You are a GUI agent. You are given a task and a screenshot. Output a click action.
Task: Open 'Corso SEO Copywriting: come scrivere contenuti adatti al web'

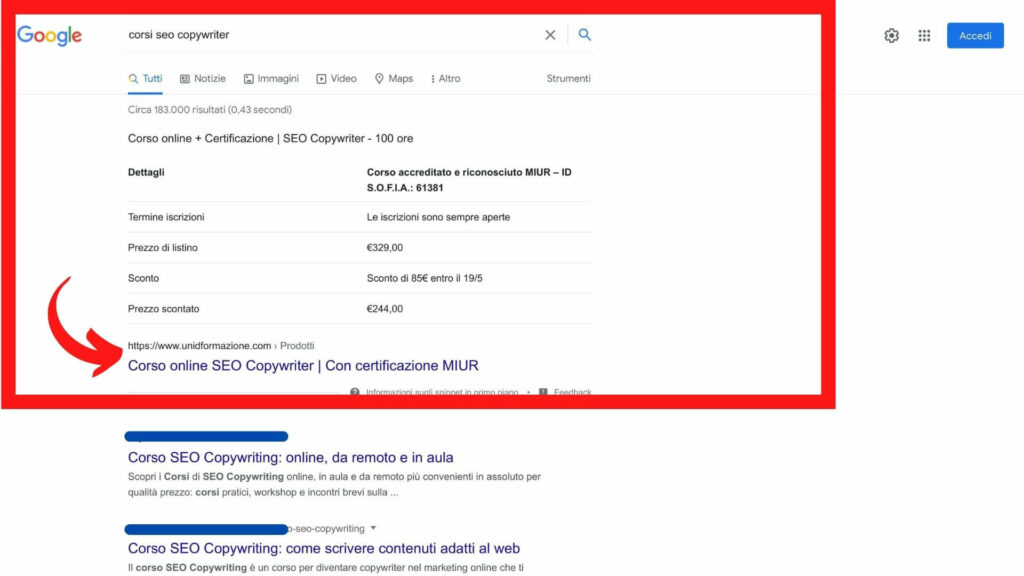click(324, 548)
